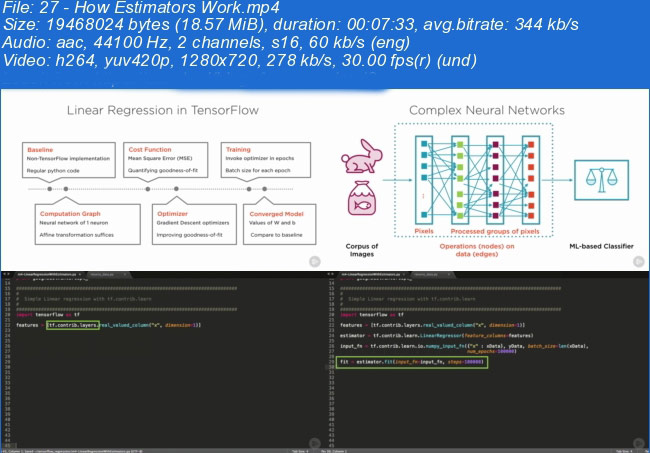Click the highlighted tf.contrib.layers code in left editor

point(72,324)
